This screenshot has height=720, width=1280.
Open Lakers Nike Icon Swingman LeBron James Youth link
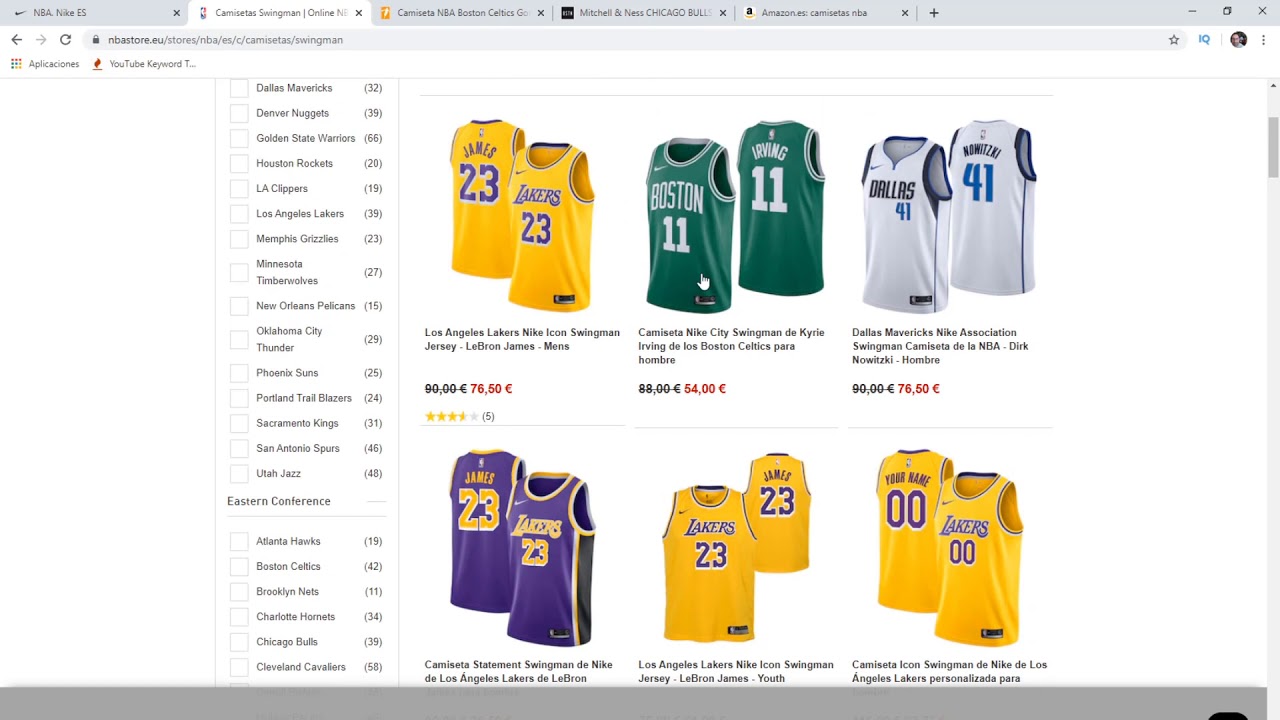pos(736,671)
